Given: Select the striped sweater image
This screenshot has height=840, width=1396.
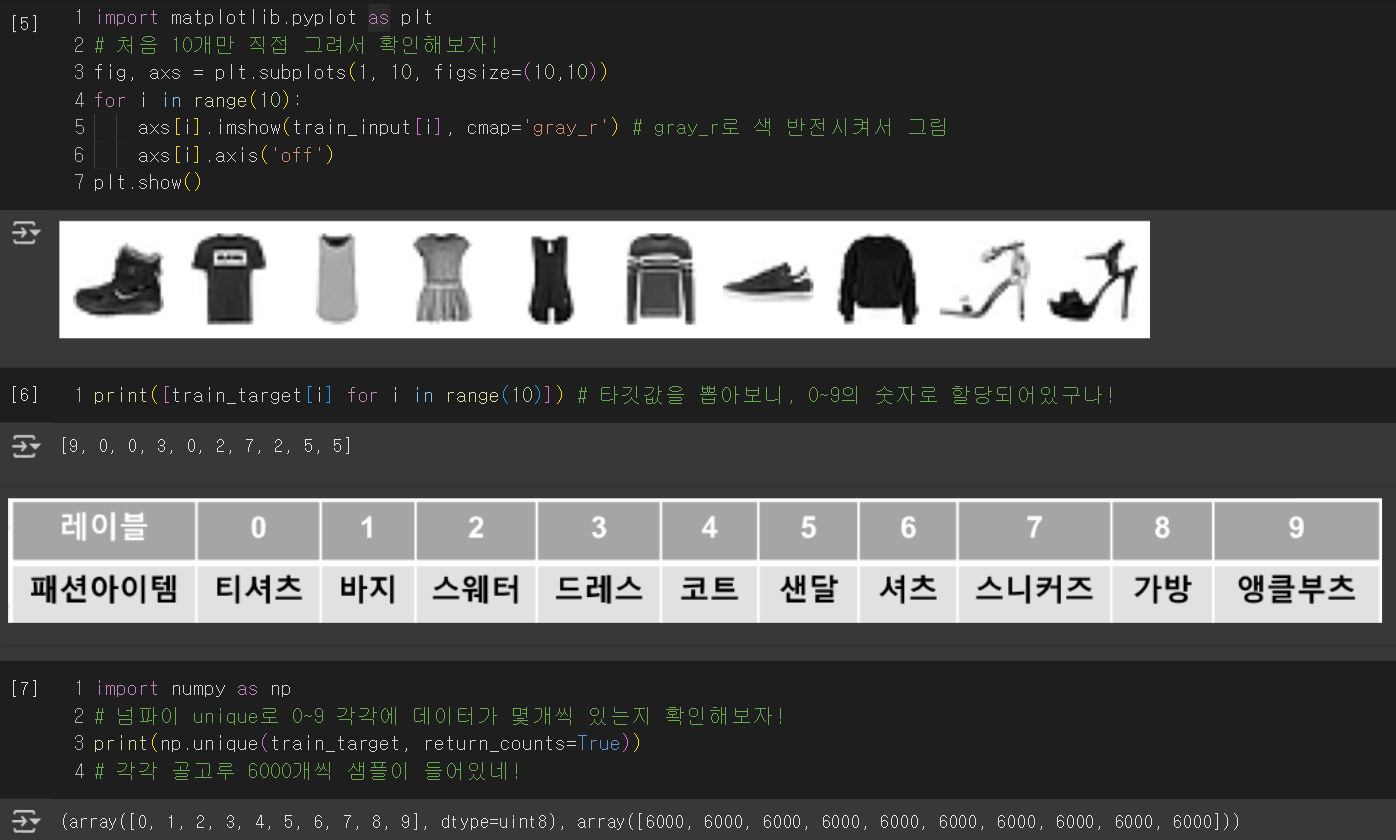Looking at the screenshot, I should coord(660,279).
